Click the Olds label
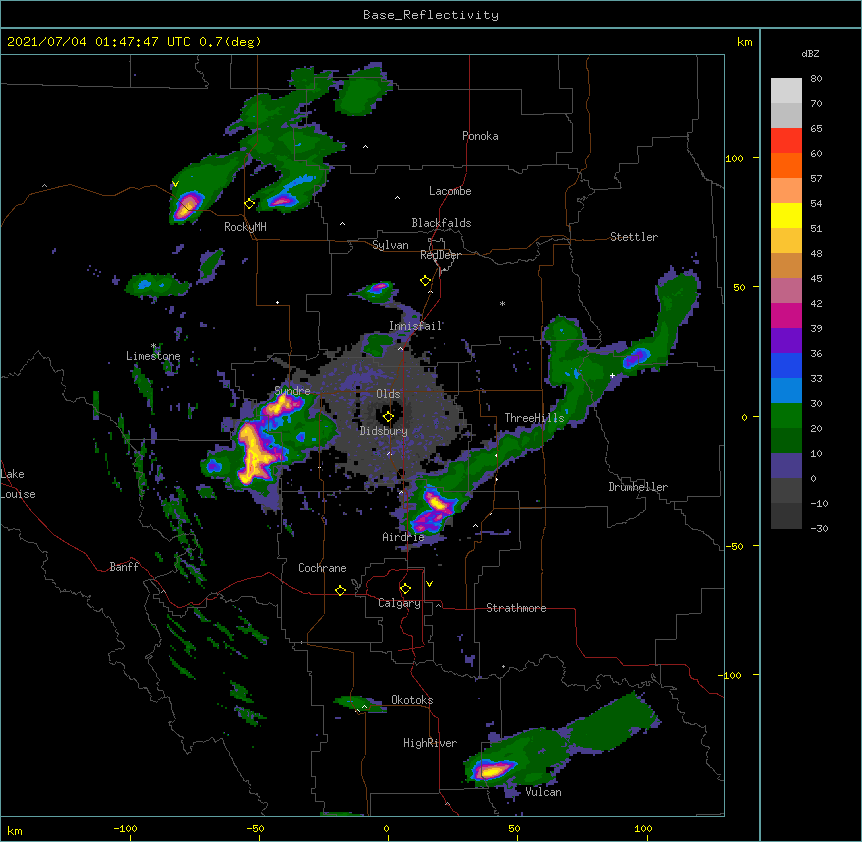Viewport: 862px width, 842px height. [x=388, y=394]
